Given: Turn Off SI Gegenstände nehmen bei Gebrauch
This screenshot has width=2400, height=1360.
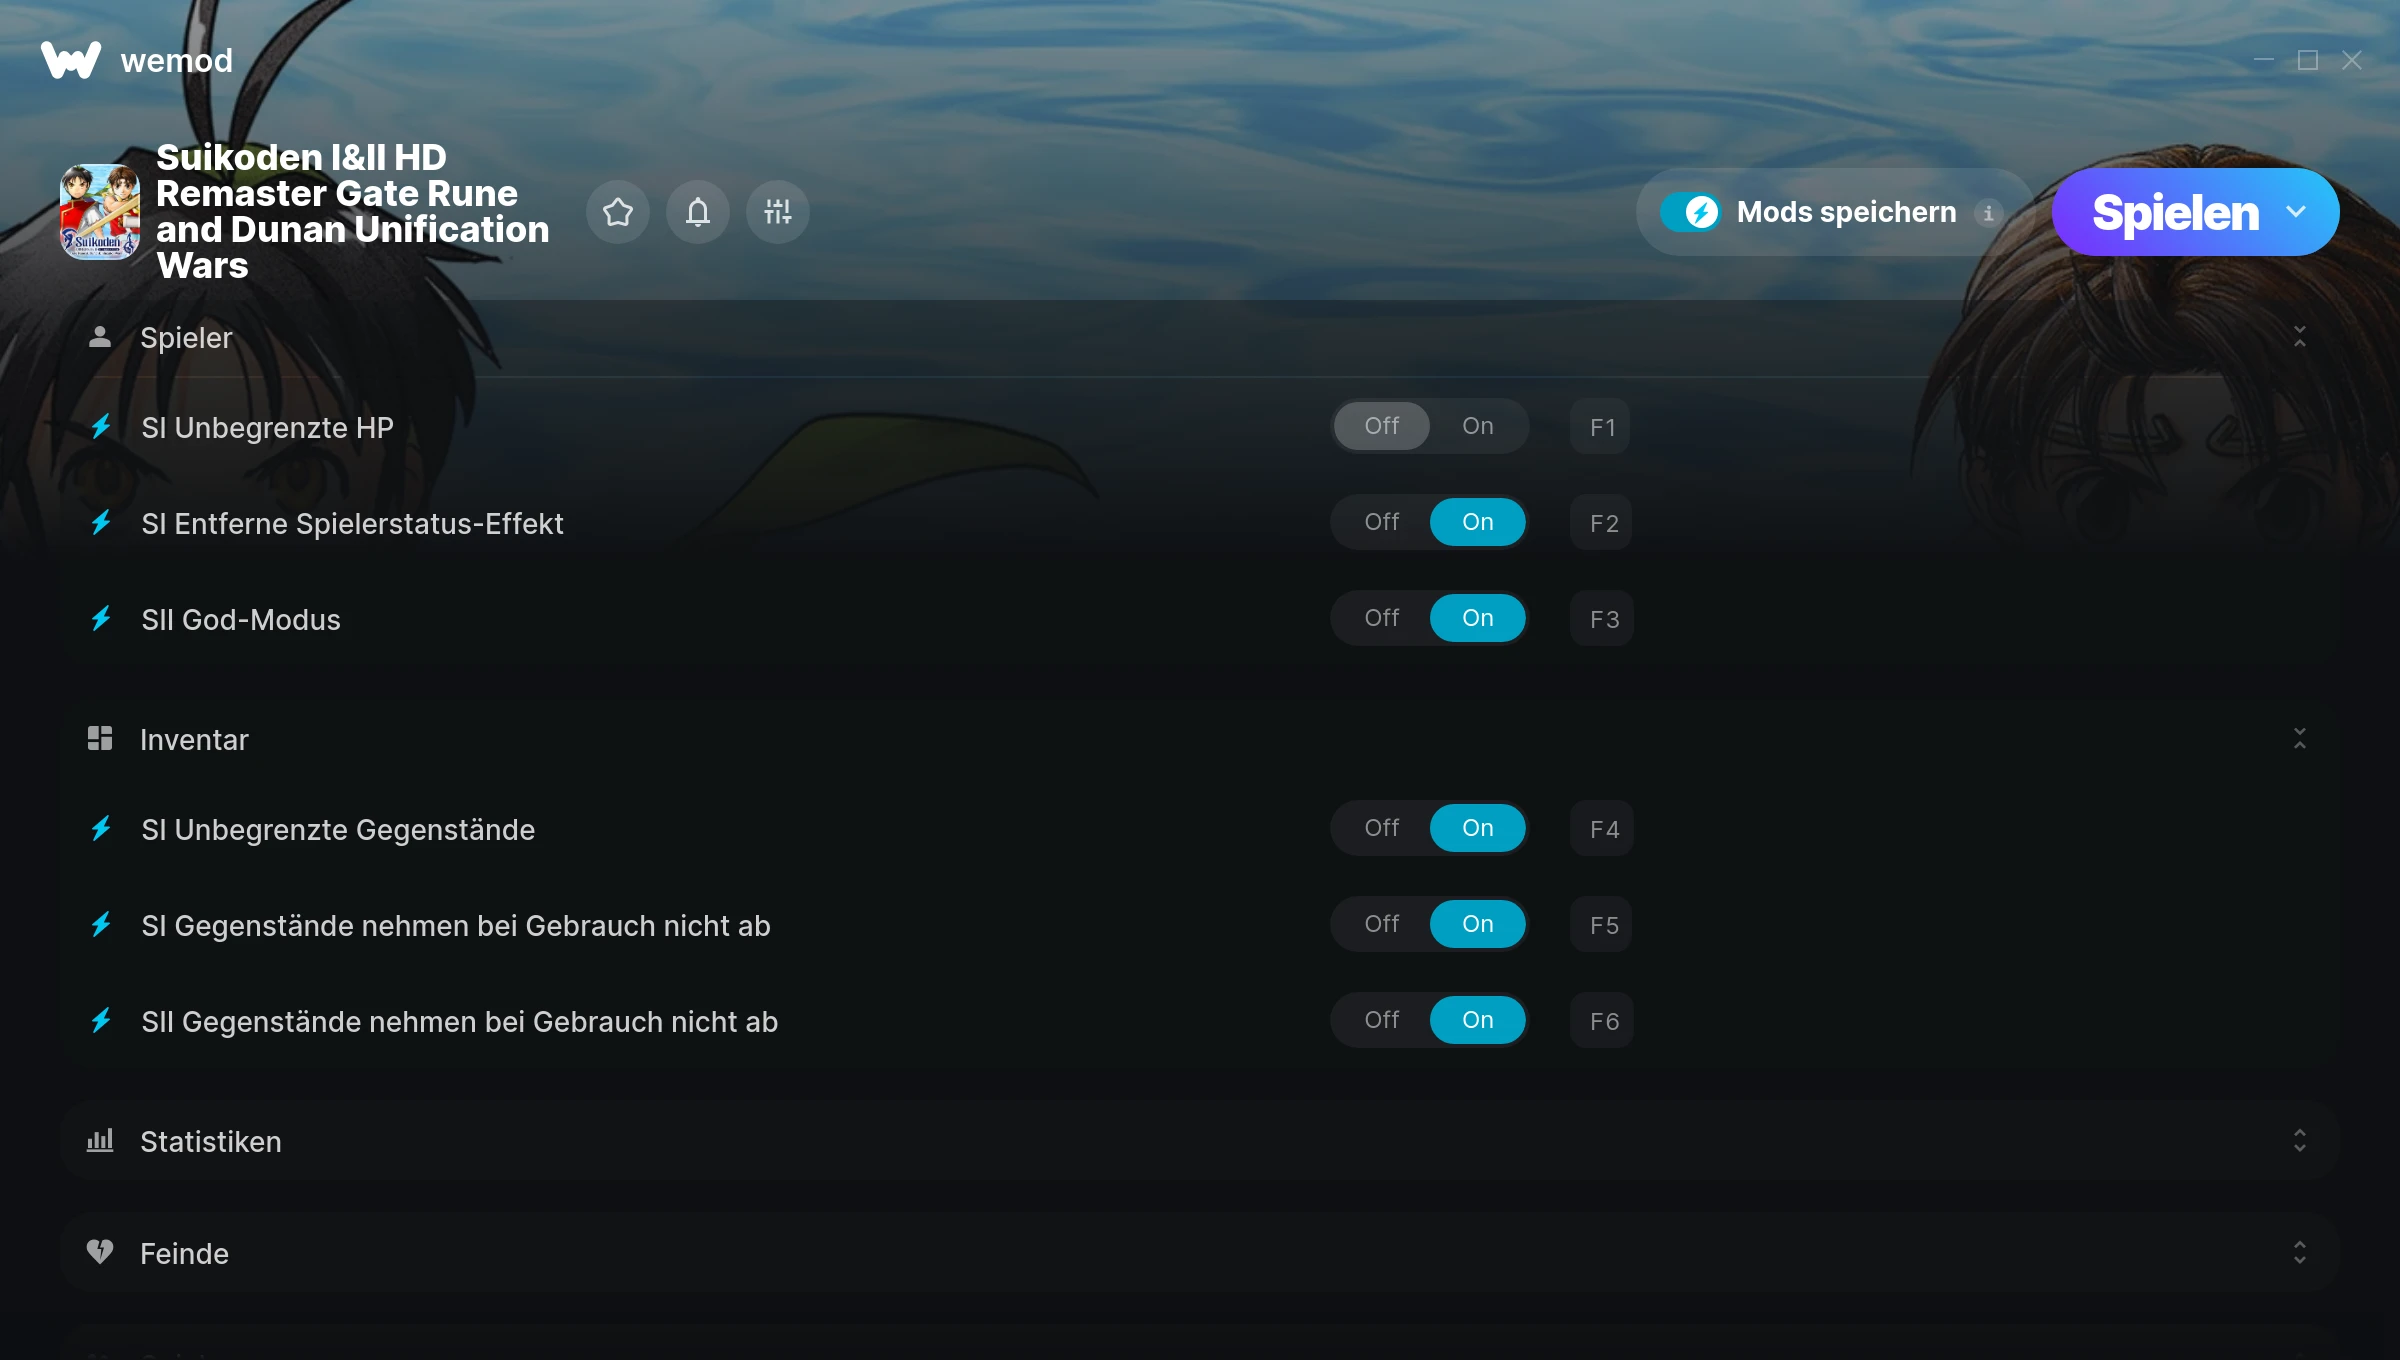Looking at the screenshot, I should coord(1382,924).
